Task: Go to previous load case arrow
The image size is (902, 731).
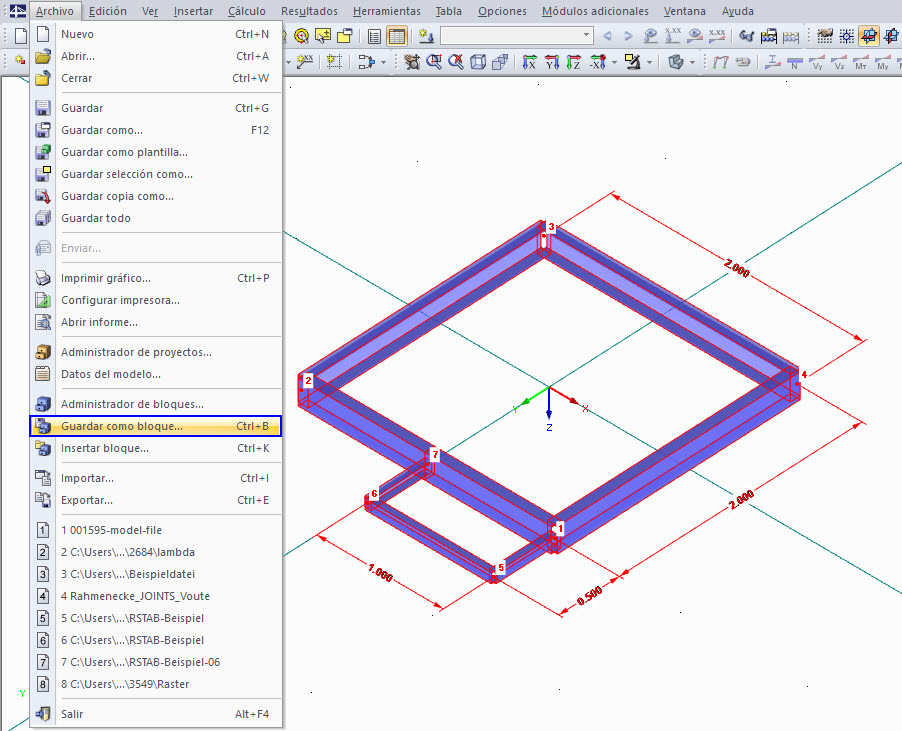Action: (x=607, y=36)
